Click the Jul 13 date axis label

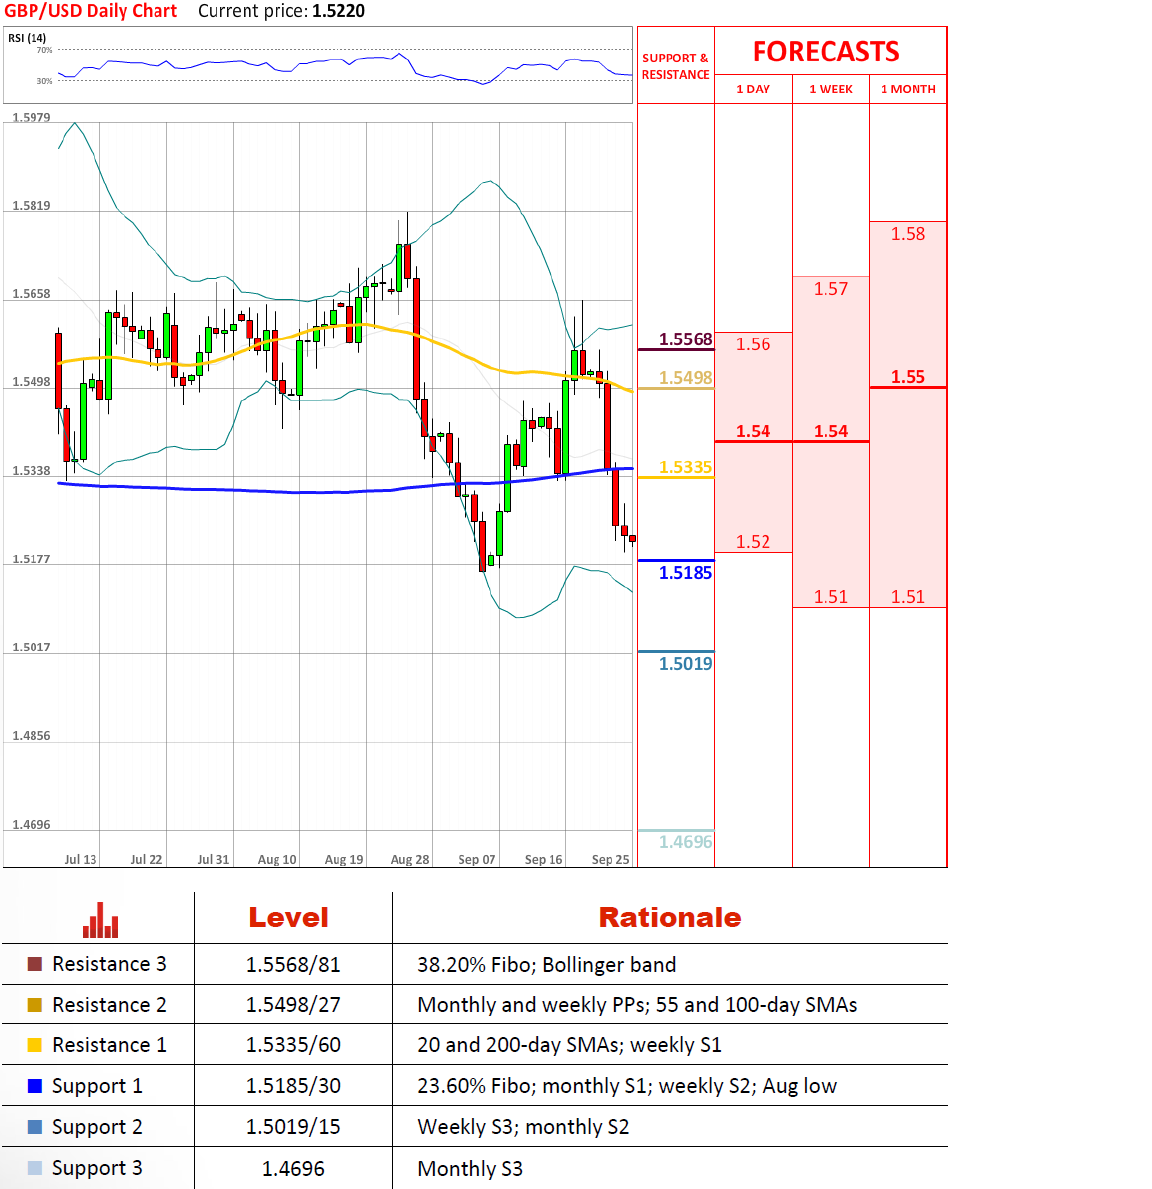click(80, 859)
